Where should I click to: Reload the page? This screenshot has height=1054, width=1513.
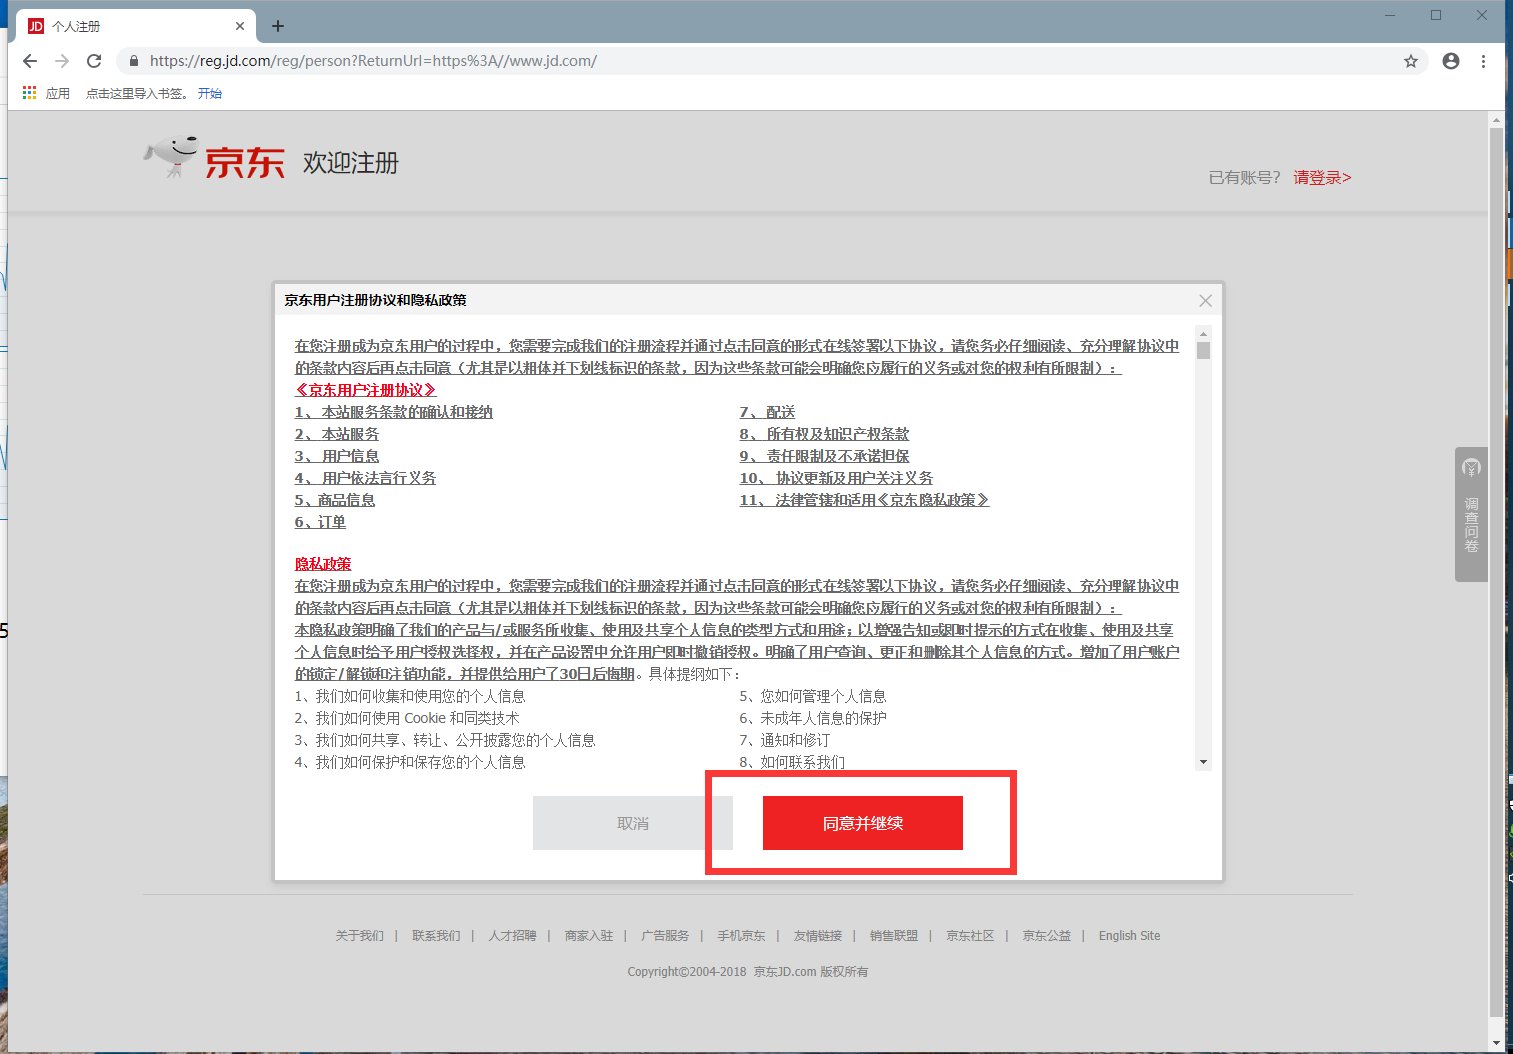click(x=94, y=60)
